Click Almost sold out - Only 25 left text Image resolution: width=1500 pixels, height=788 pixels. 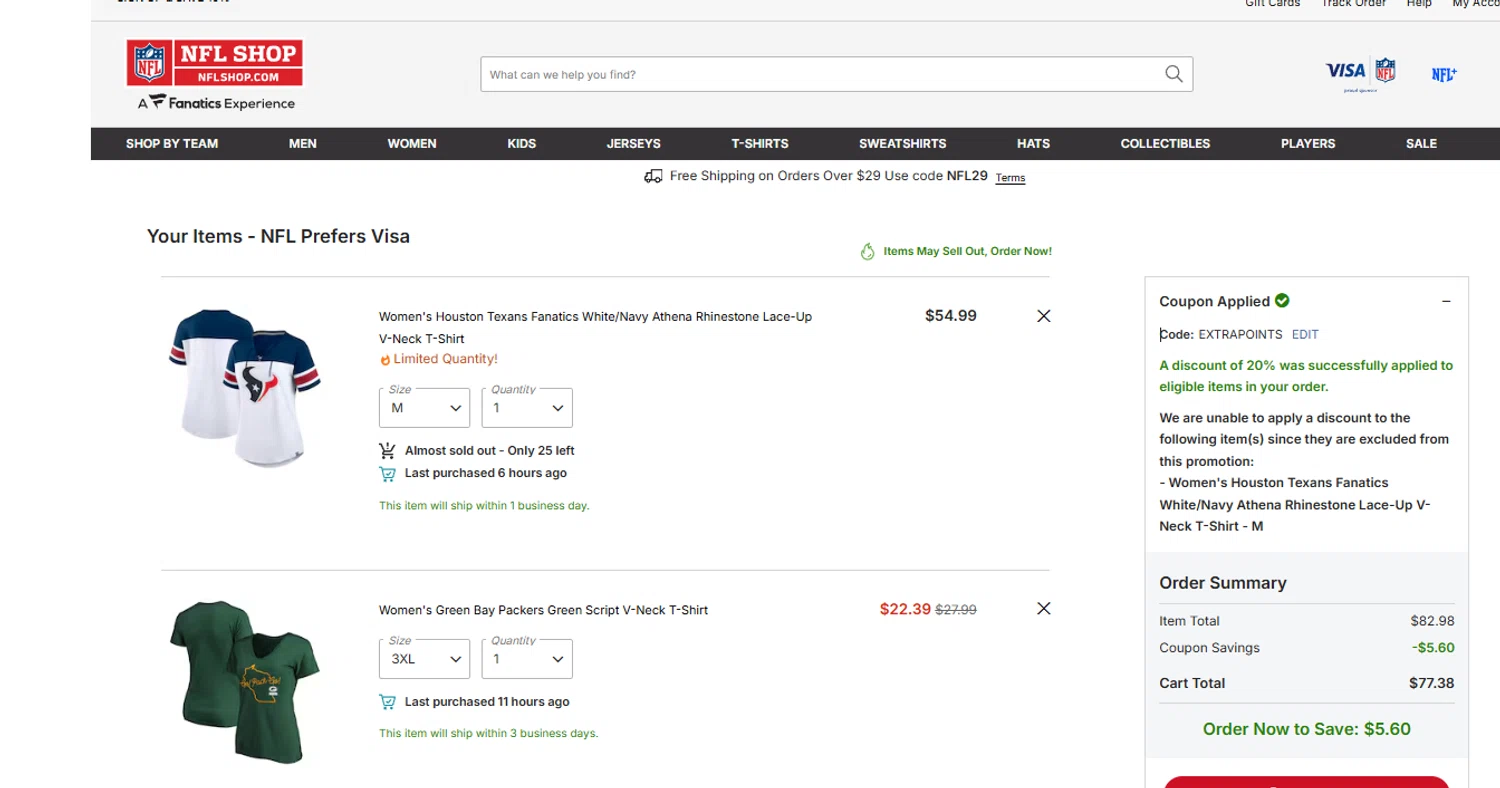coord(489,451)
